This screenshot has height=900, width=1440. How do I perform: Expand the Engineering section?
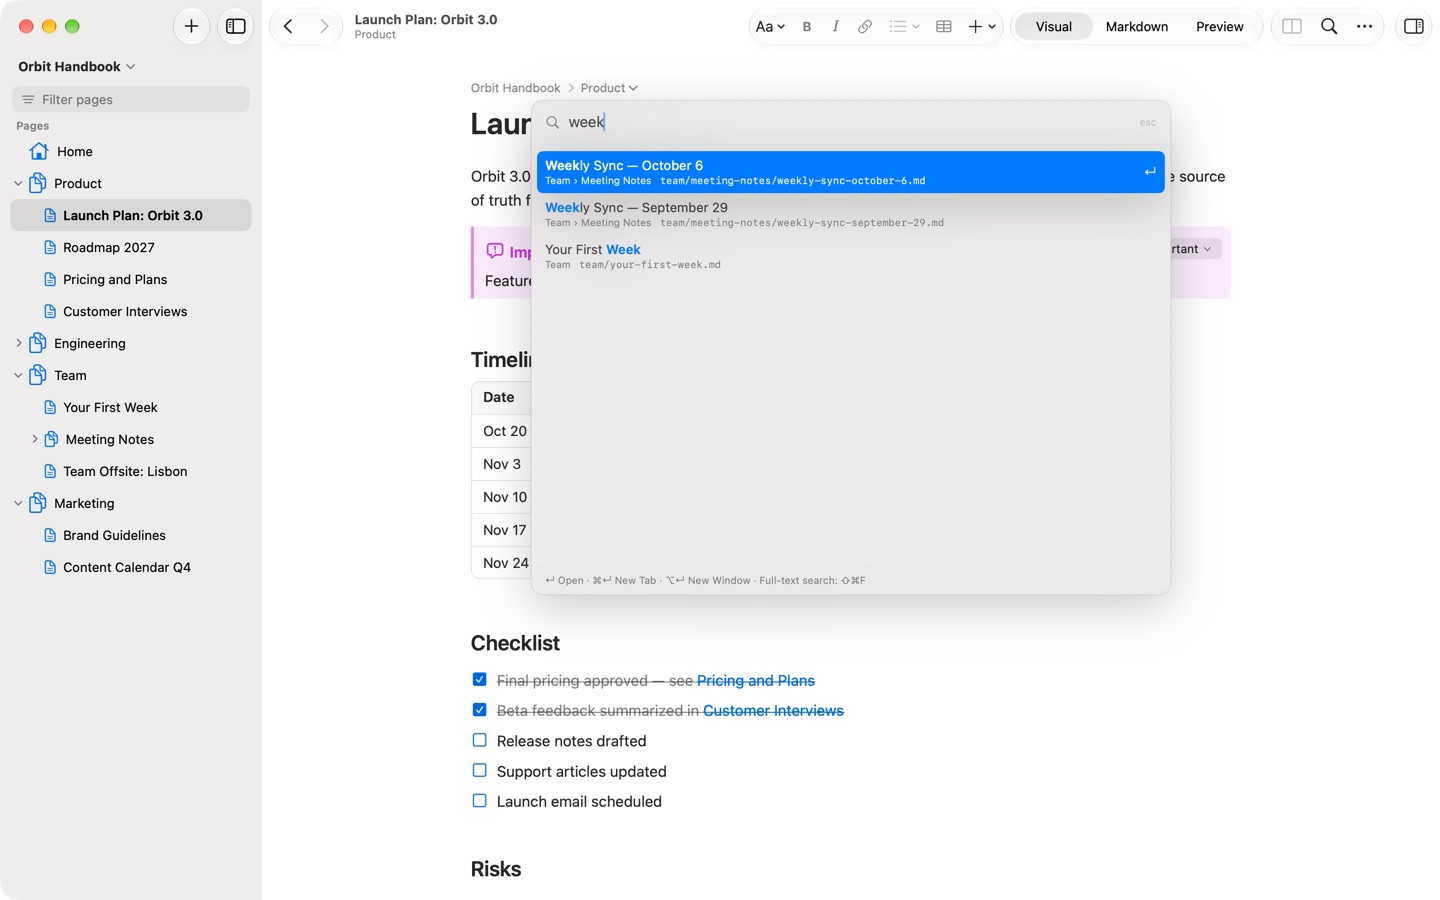(18, 343)
